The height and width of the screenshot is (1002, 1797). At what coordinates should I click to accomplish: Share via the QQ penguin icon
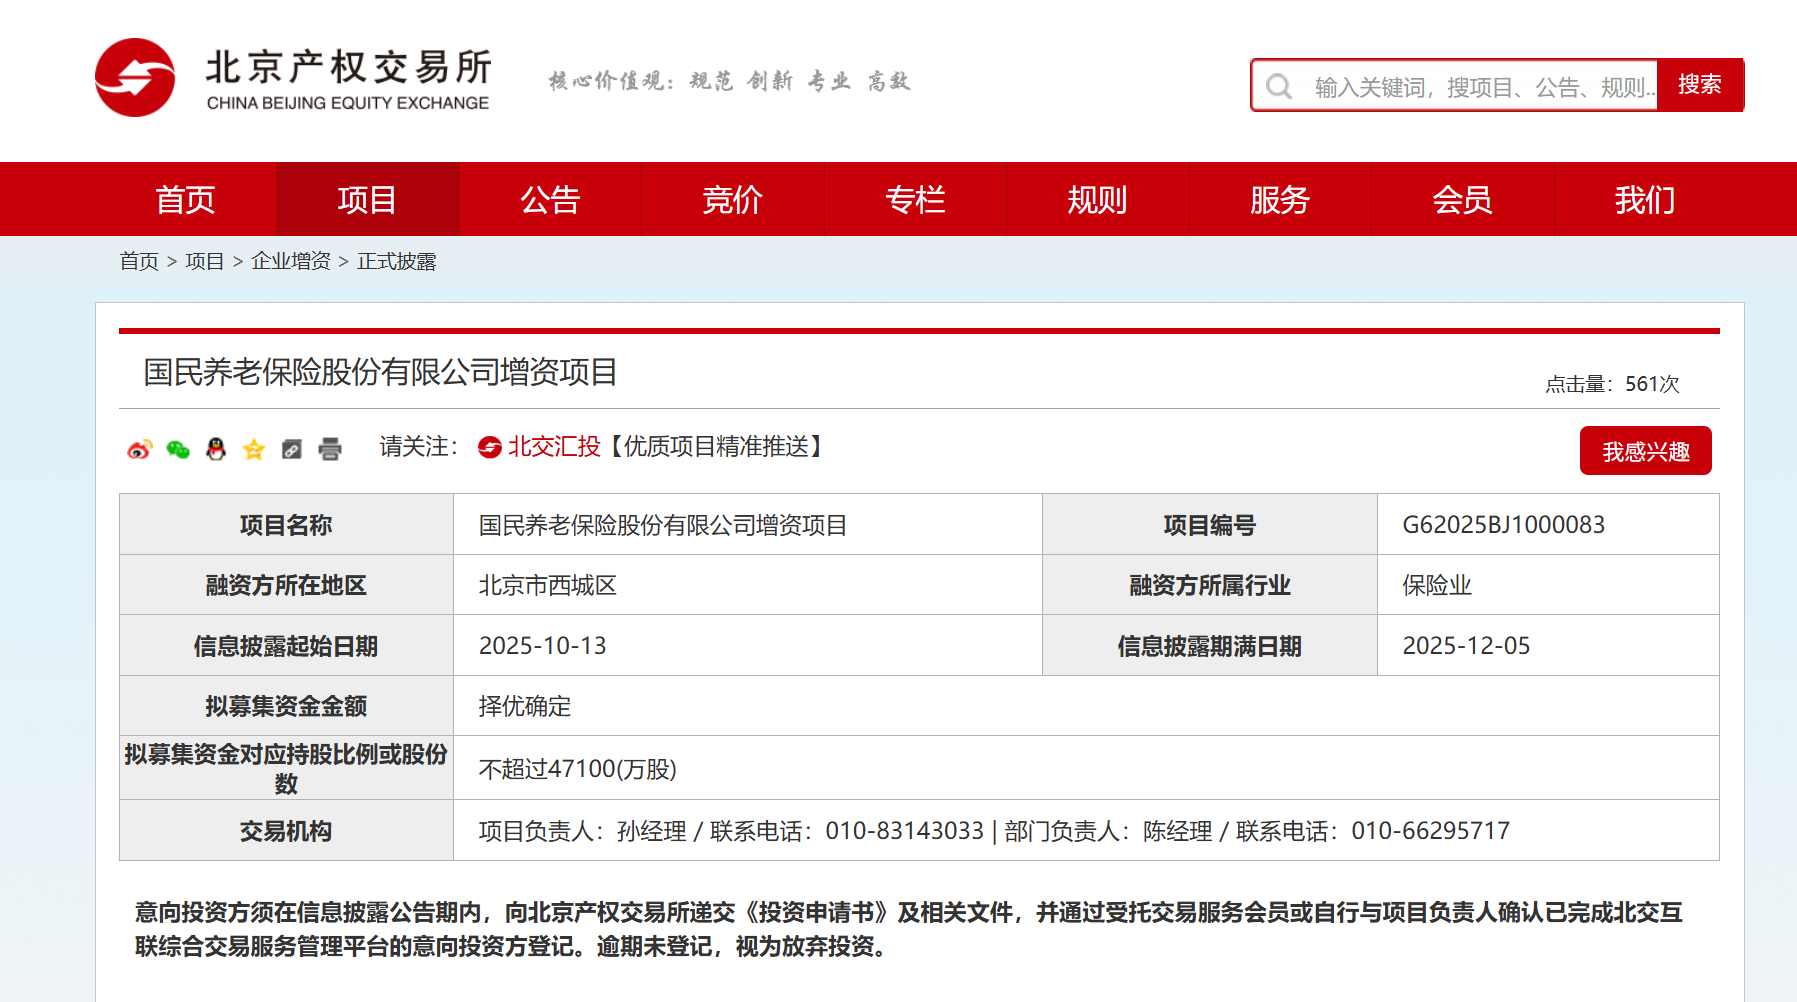pos(216,450)
